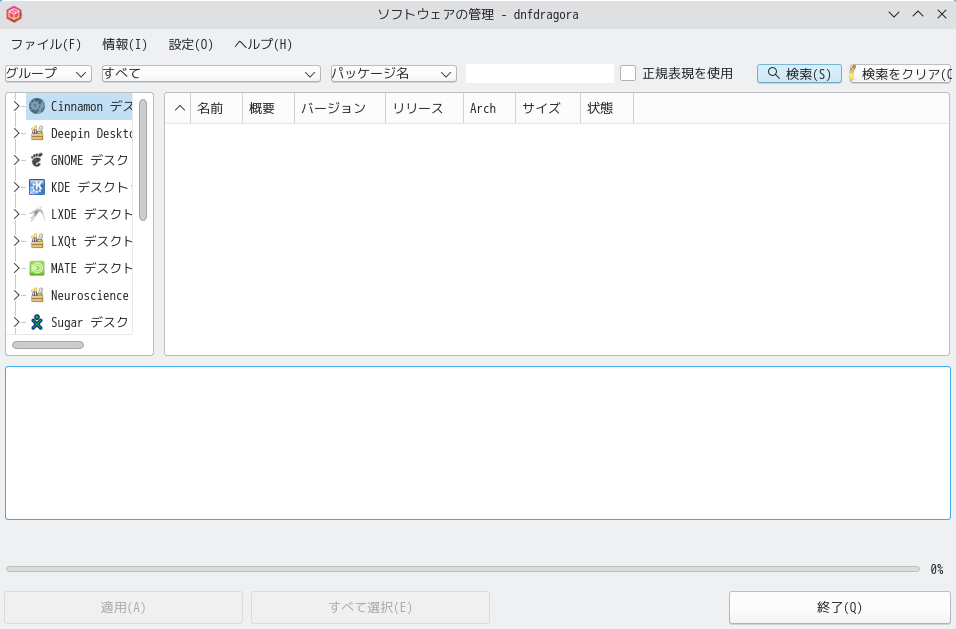Screen dimensions: 956x629
Task: Sort by the Arch column header
Action: (490, 108)
